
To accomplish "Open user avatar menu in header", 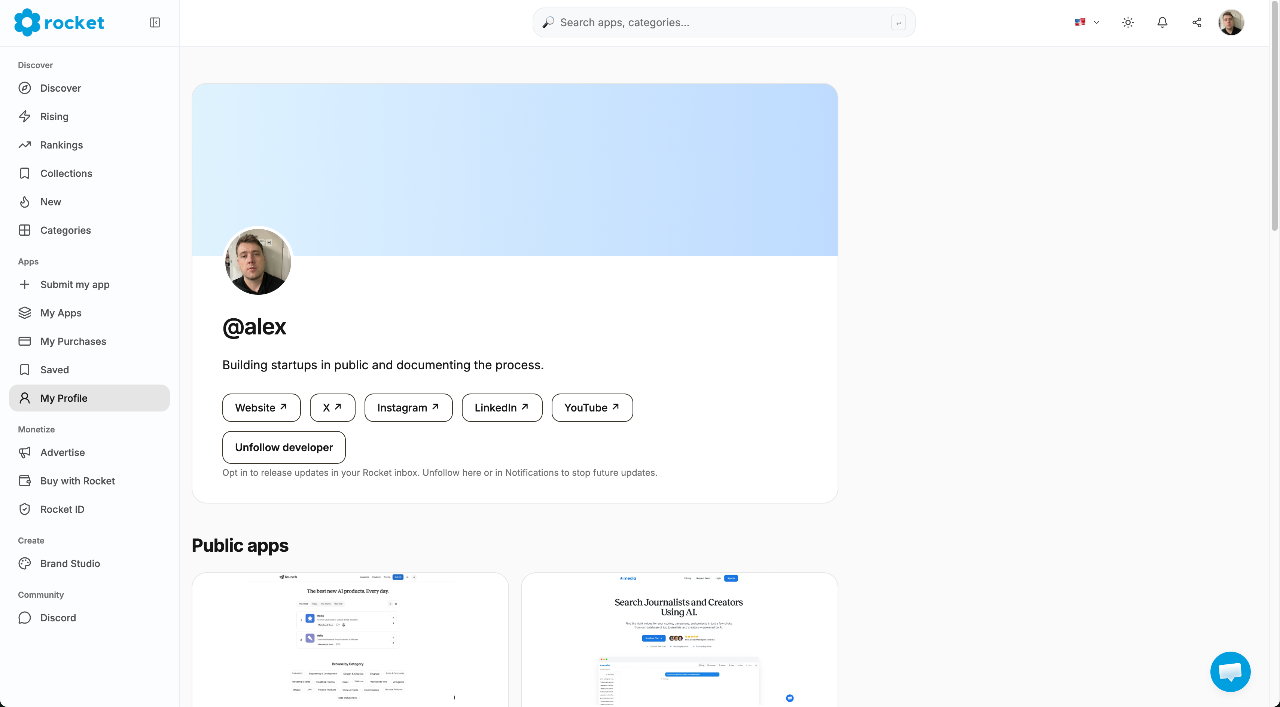I will [1231, 22].
